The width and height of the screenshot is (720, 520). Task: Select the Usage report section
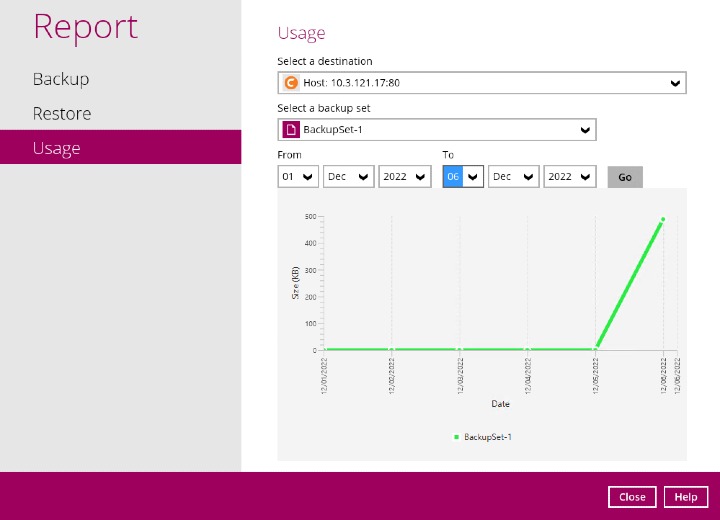(56, 148)
